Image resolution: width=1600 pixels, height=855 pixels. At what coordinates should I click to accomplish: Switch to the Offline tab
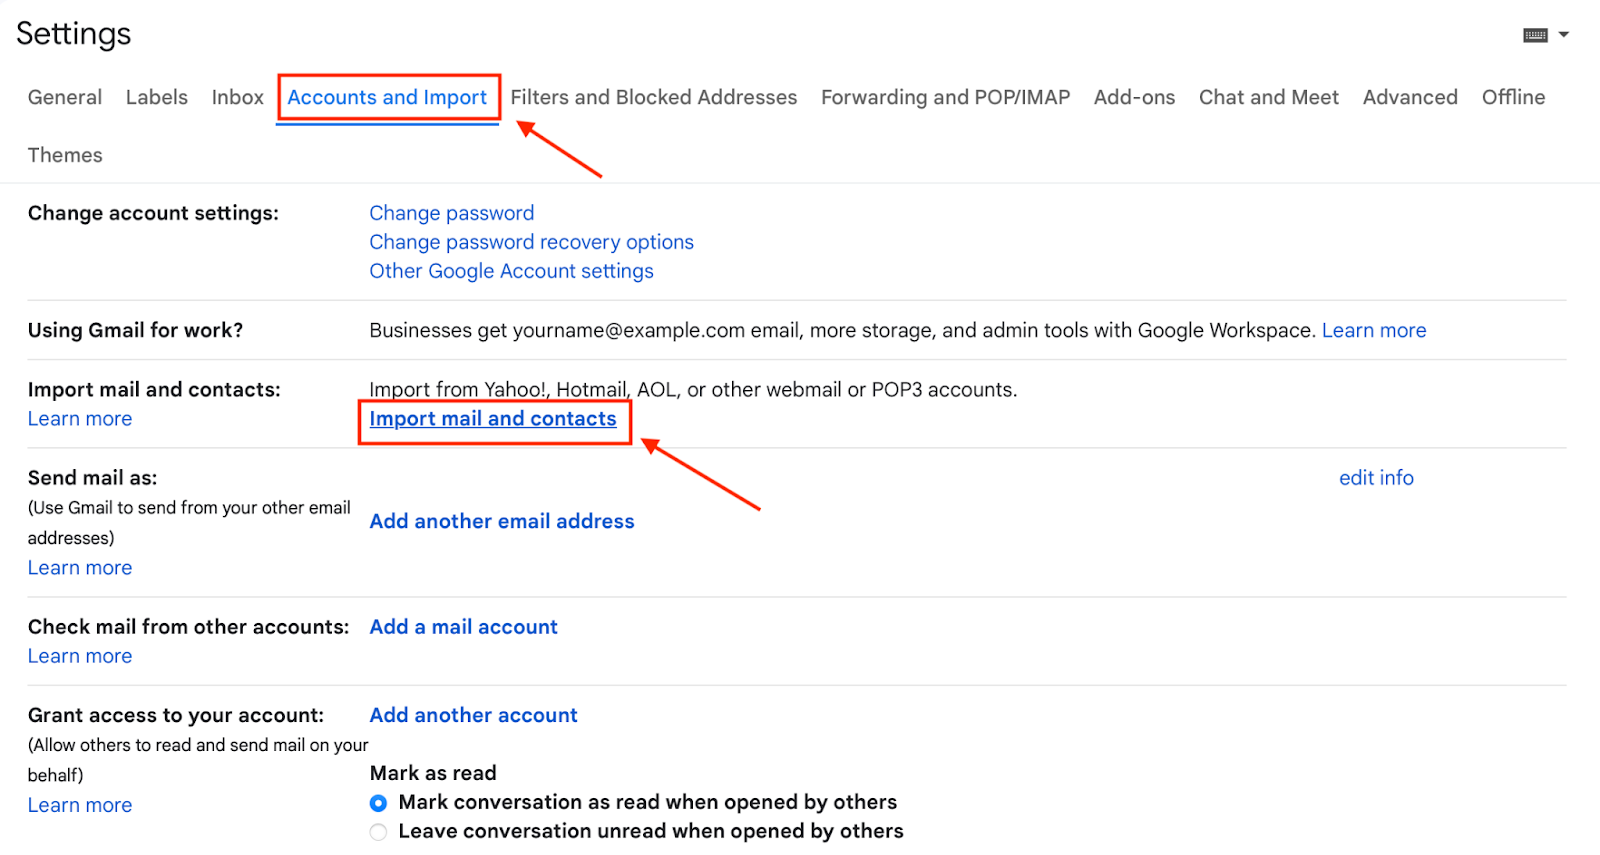click(1512, 97)
